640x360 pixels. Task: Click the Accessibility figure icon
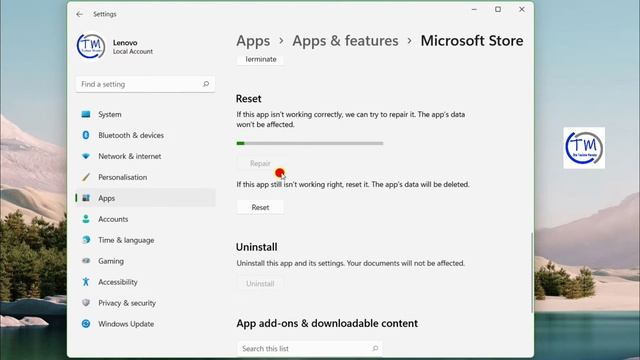pyautogui.click(x=86, y=282)
